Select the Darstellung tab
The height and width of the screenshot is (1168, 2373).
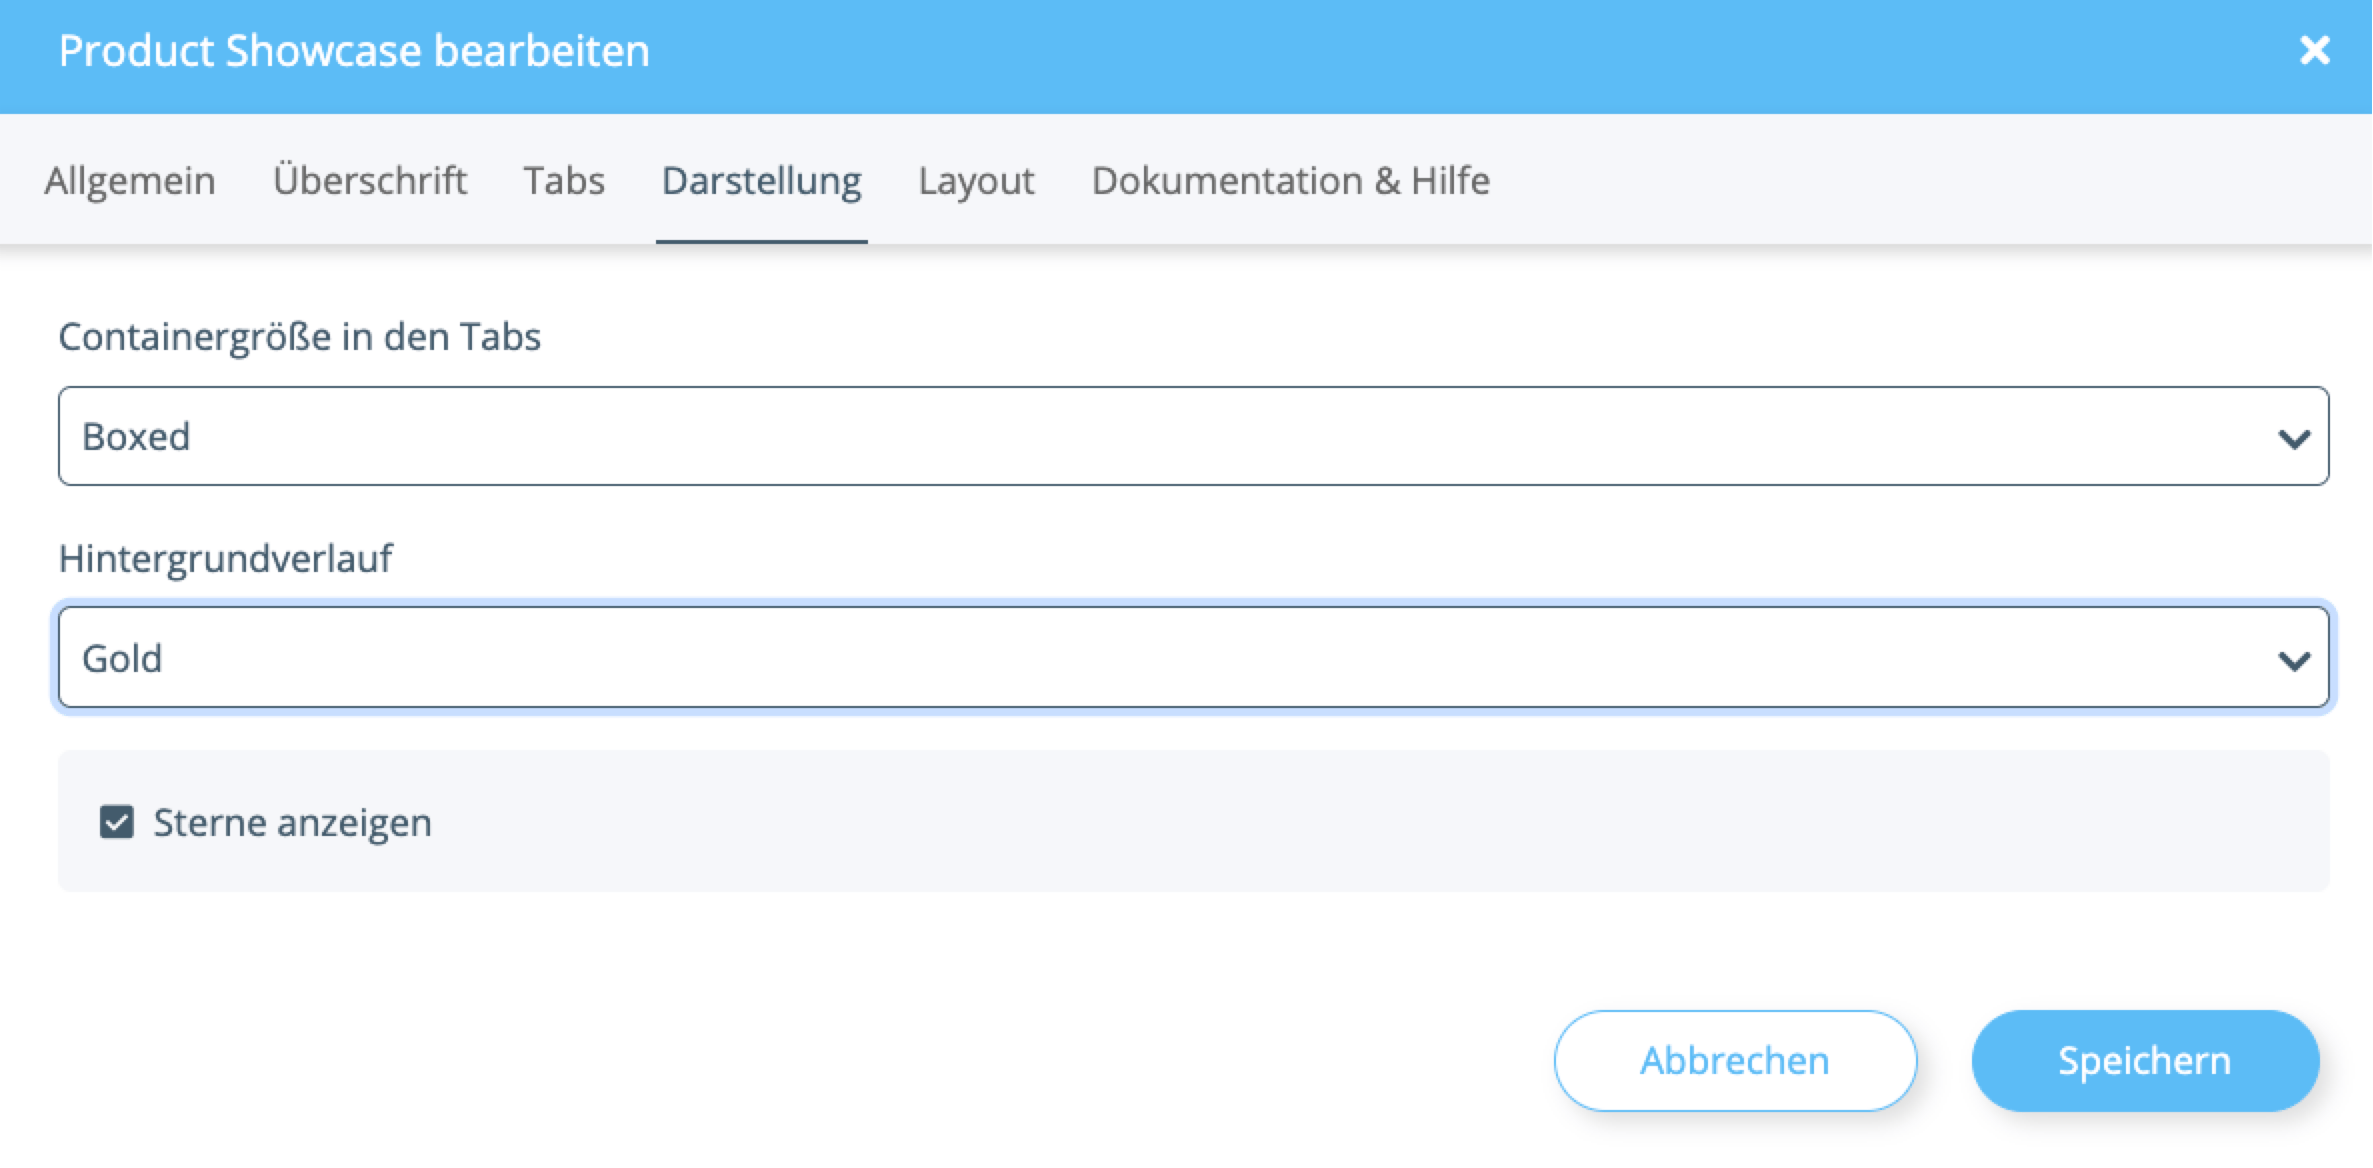click(762, 181)
